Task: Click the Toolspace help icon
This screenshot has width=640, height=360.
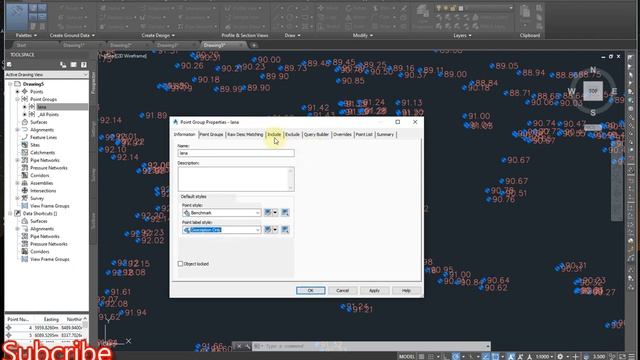Action: 84,64
